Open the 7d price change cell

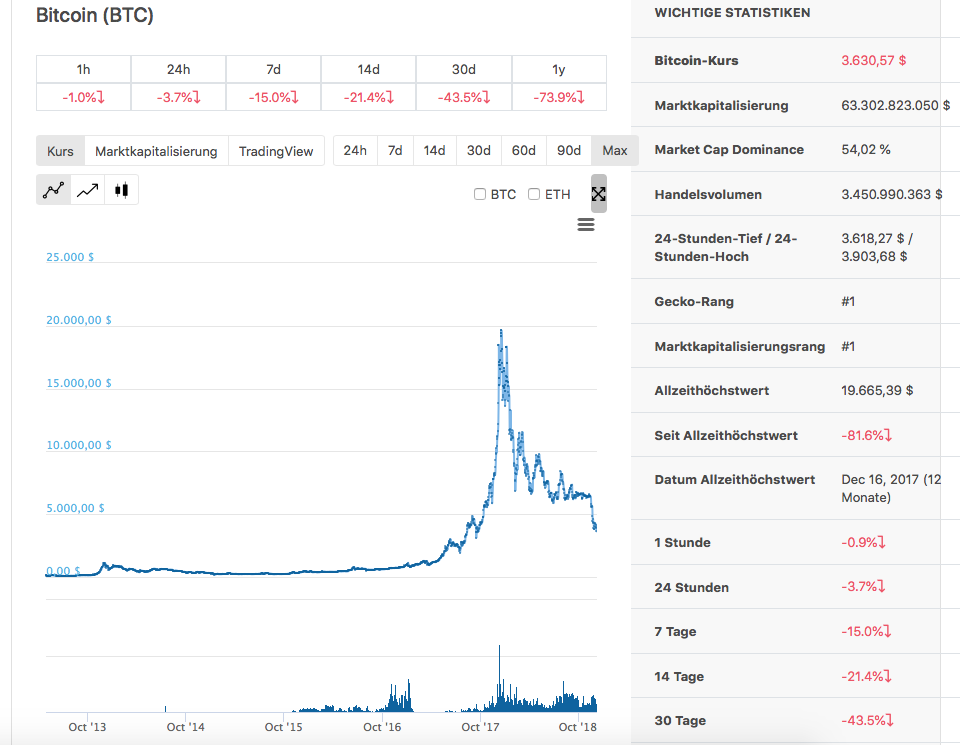point(273,97)
